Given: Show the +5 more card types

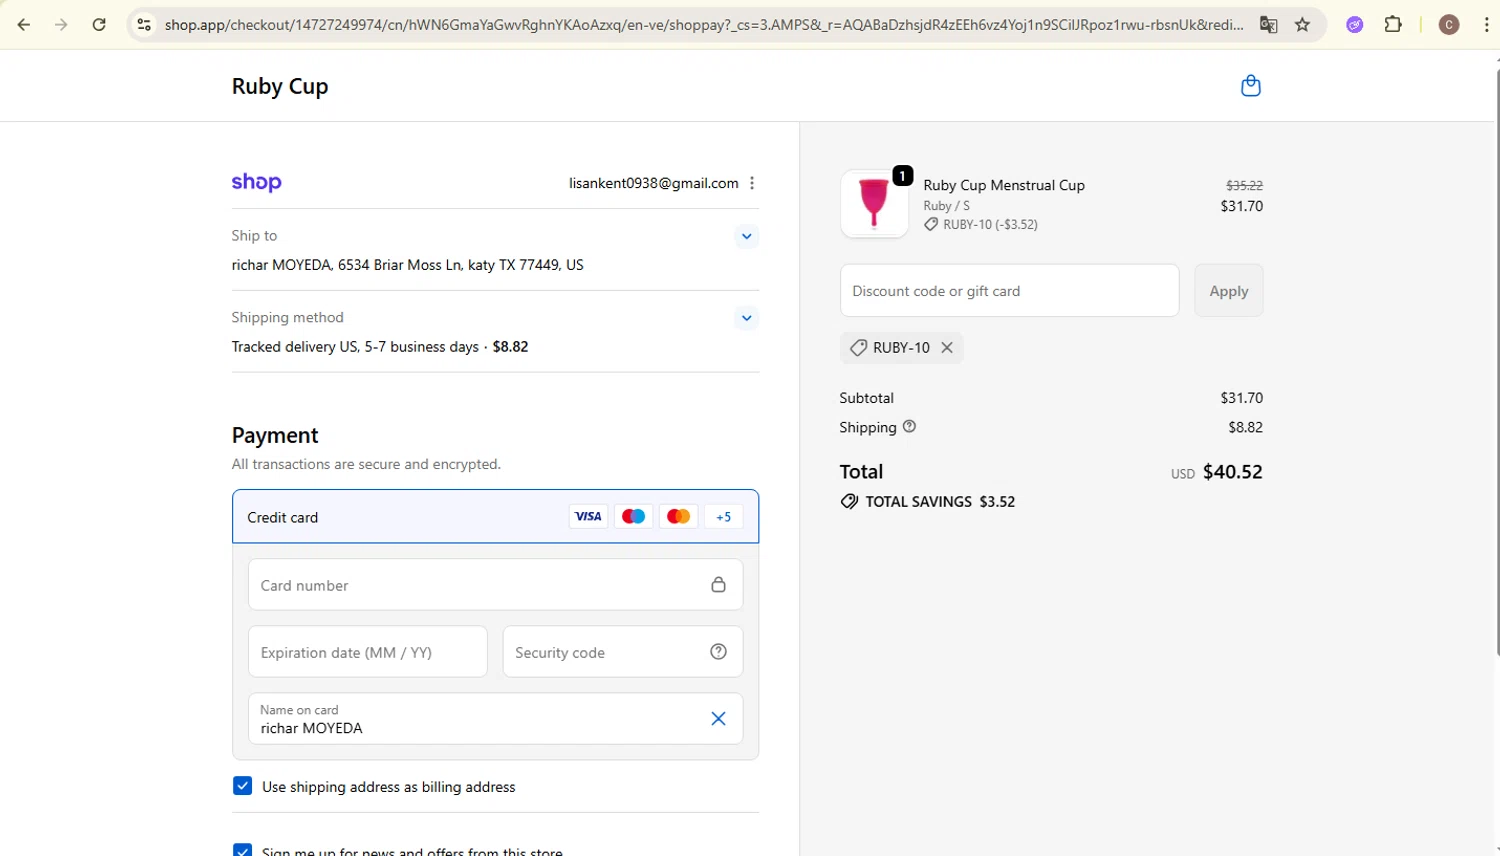Looking at the screenshot, I should coord(723,517).
